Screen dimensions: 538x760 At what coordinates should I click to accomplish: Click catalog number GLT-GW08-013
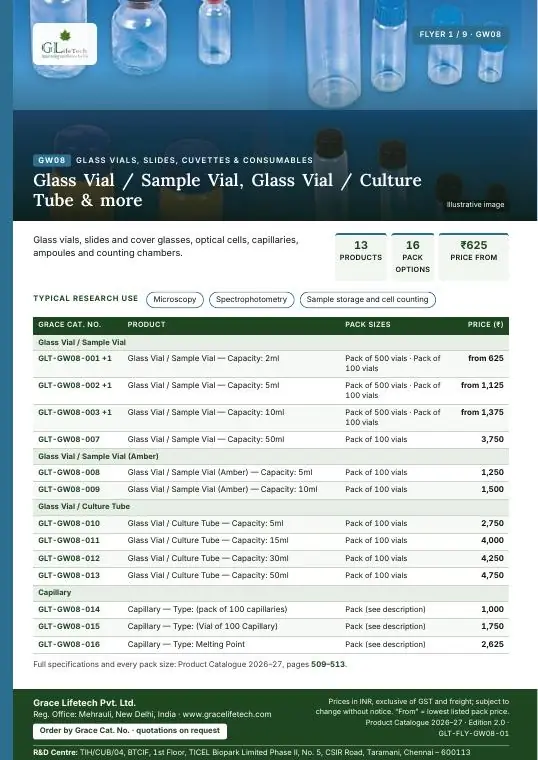pos(69,575)
